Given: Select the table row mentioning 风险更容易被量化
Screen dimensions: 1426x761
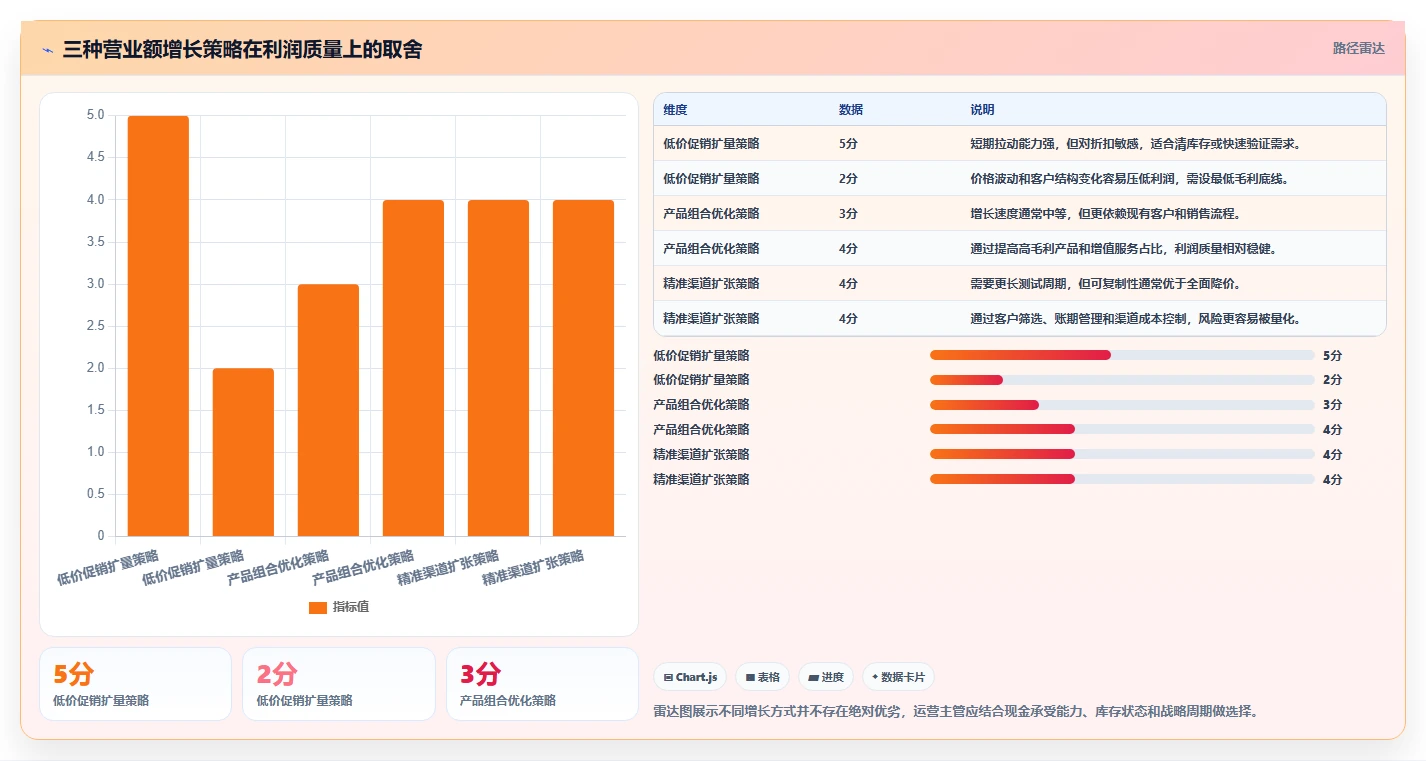Looking at the screenshot, I should pyautogui.click(x=1020, y=318).
